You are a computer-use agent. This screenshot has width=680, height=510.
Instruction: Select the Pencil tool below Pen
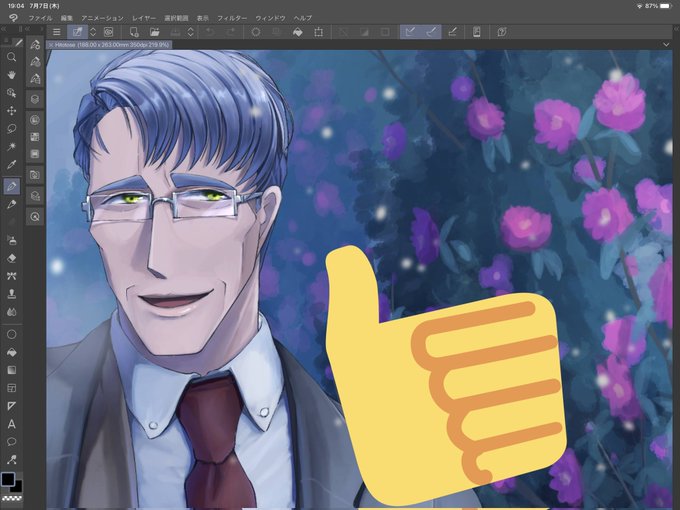click(11, 204)
